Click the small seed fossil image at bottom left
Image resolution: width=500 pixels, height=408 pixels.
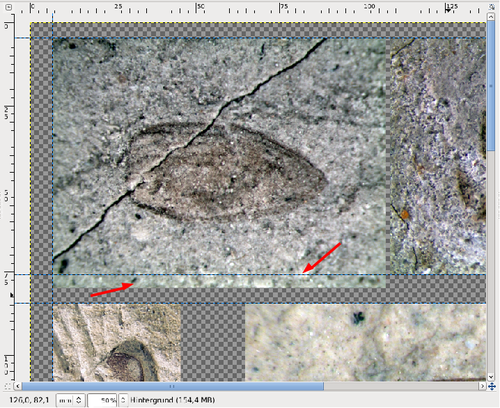(117, 342)
